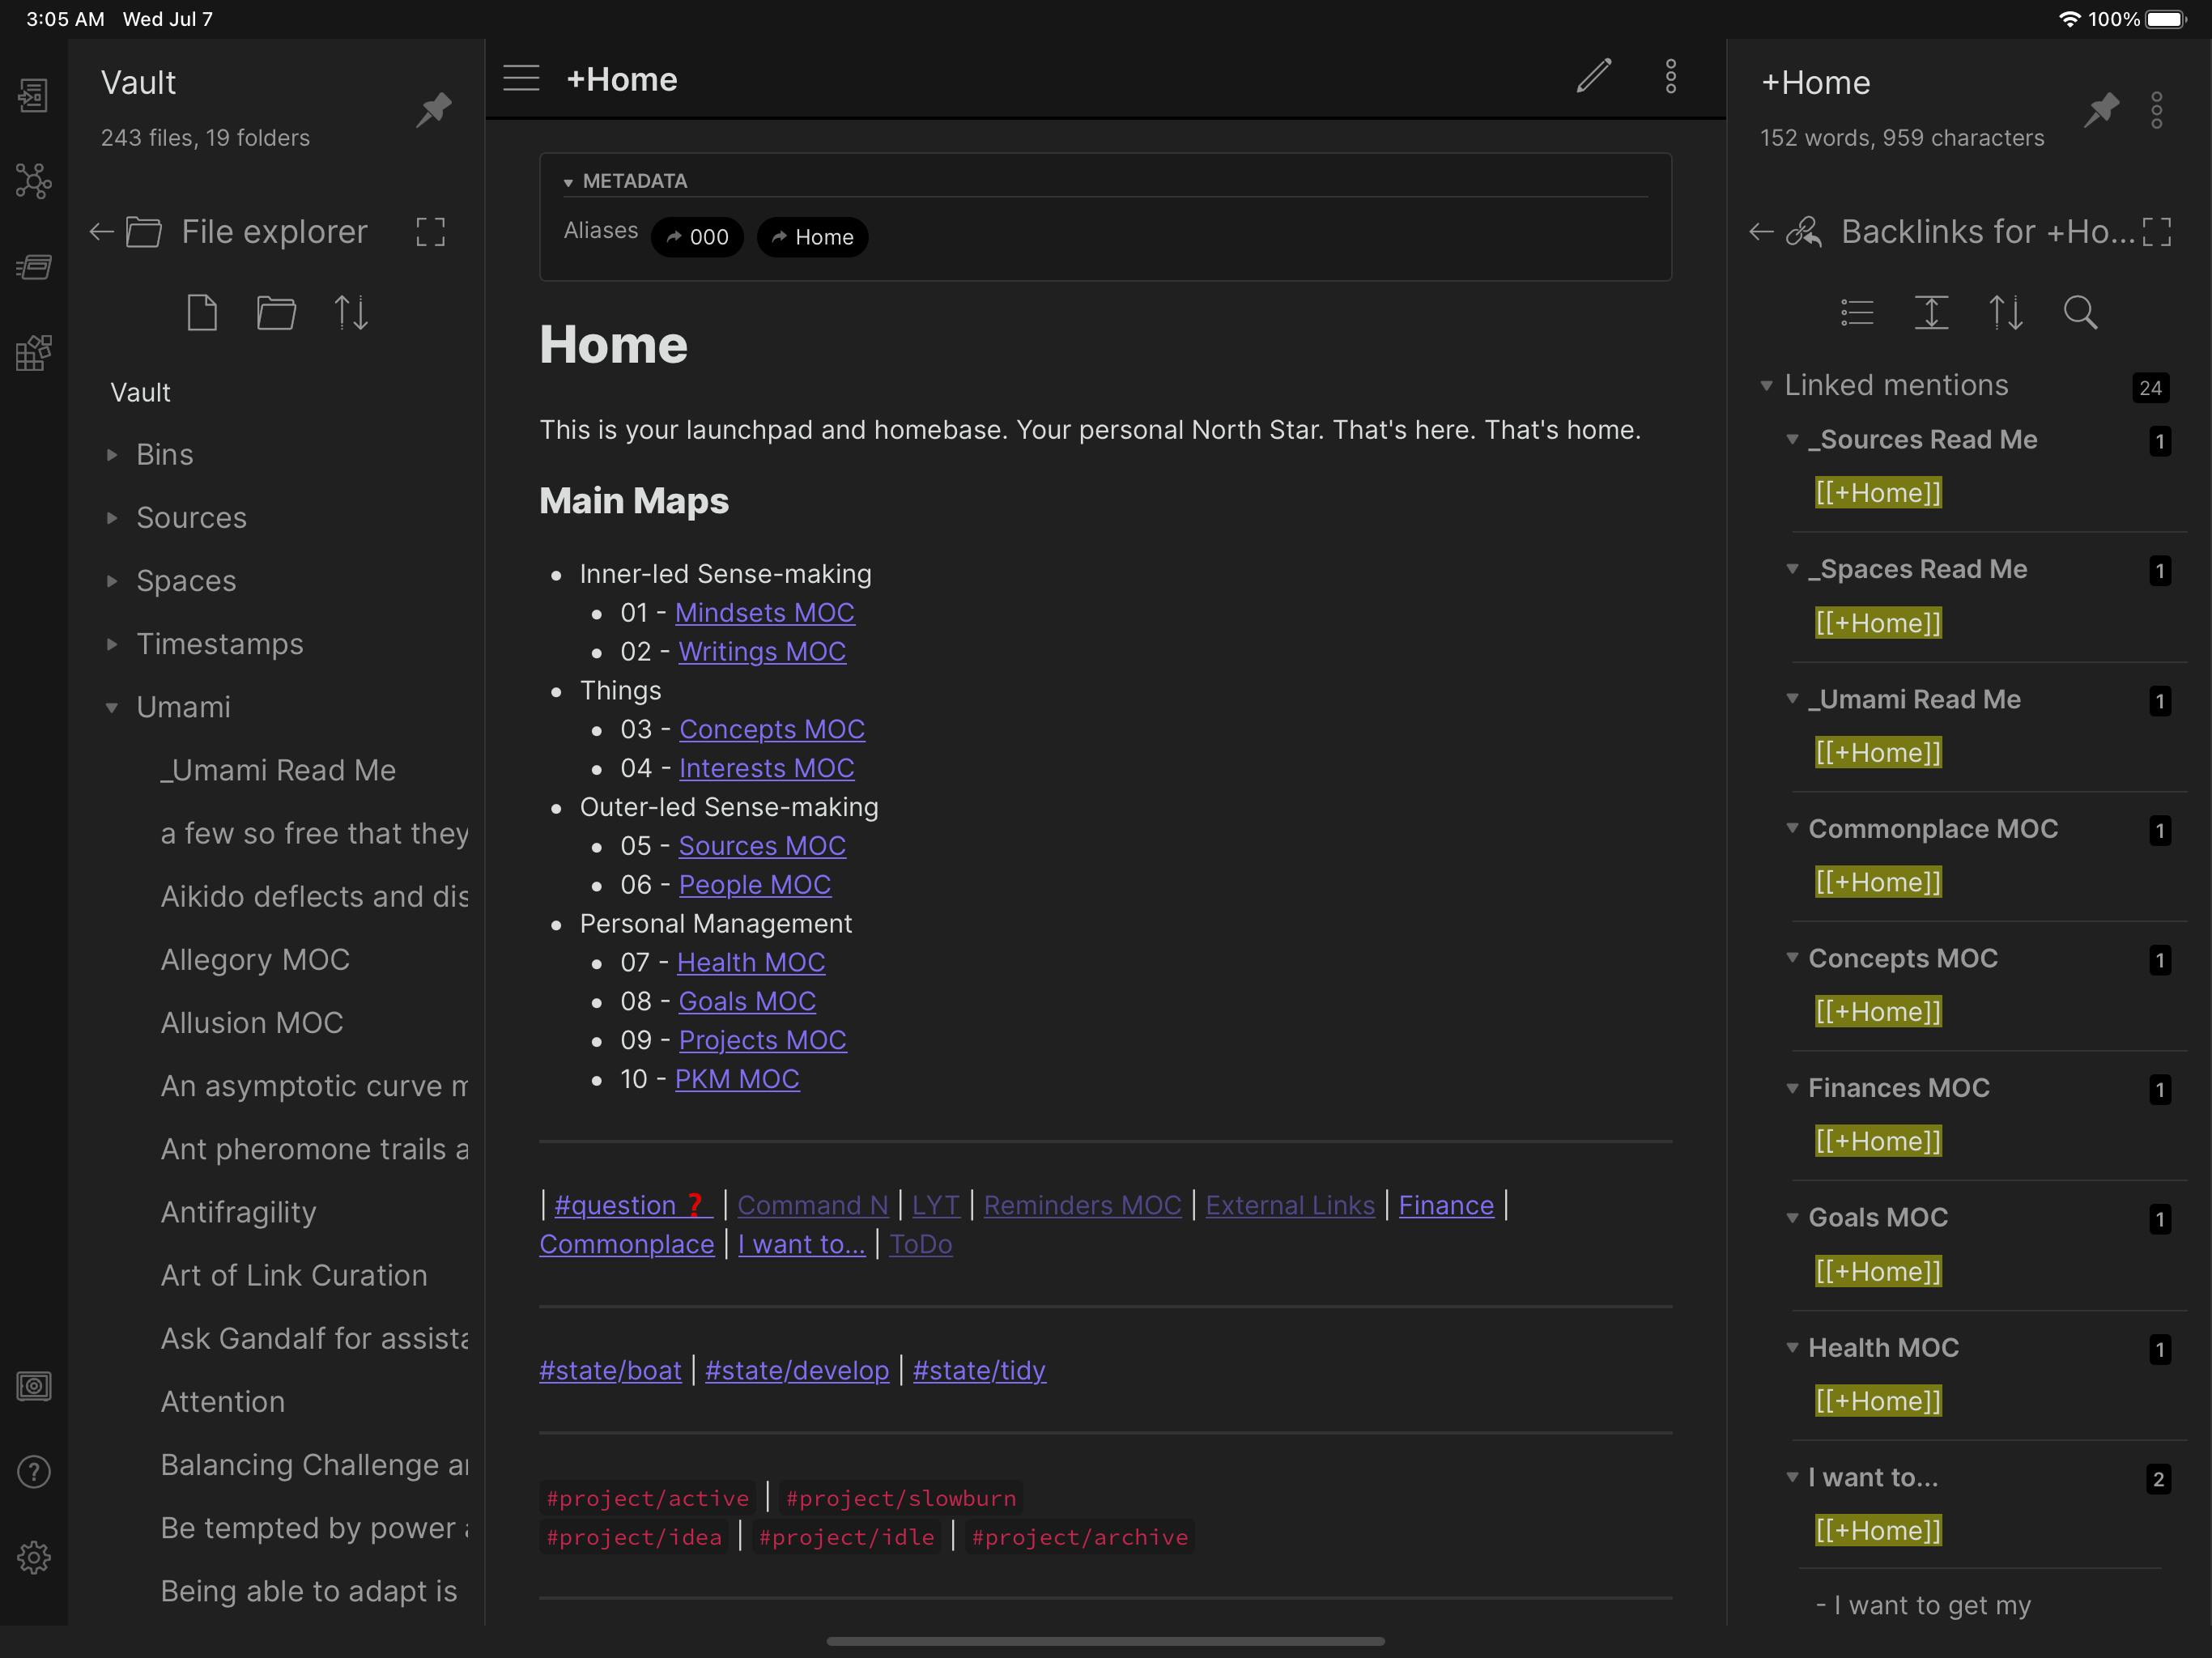Follow the Concepts MOC link in note
This screenshot has width=2212, height=1658.
point(772,730)
